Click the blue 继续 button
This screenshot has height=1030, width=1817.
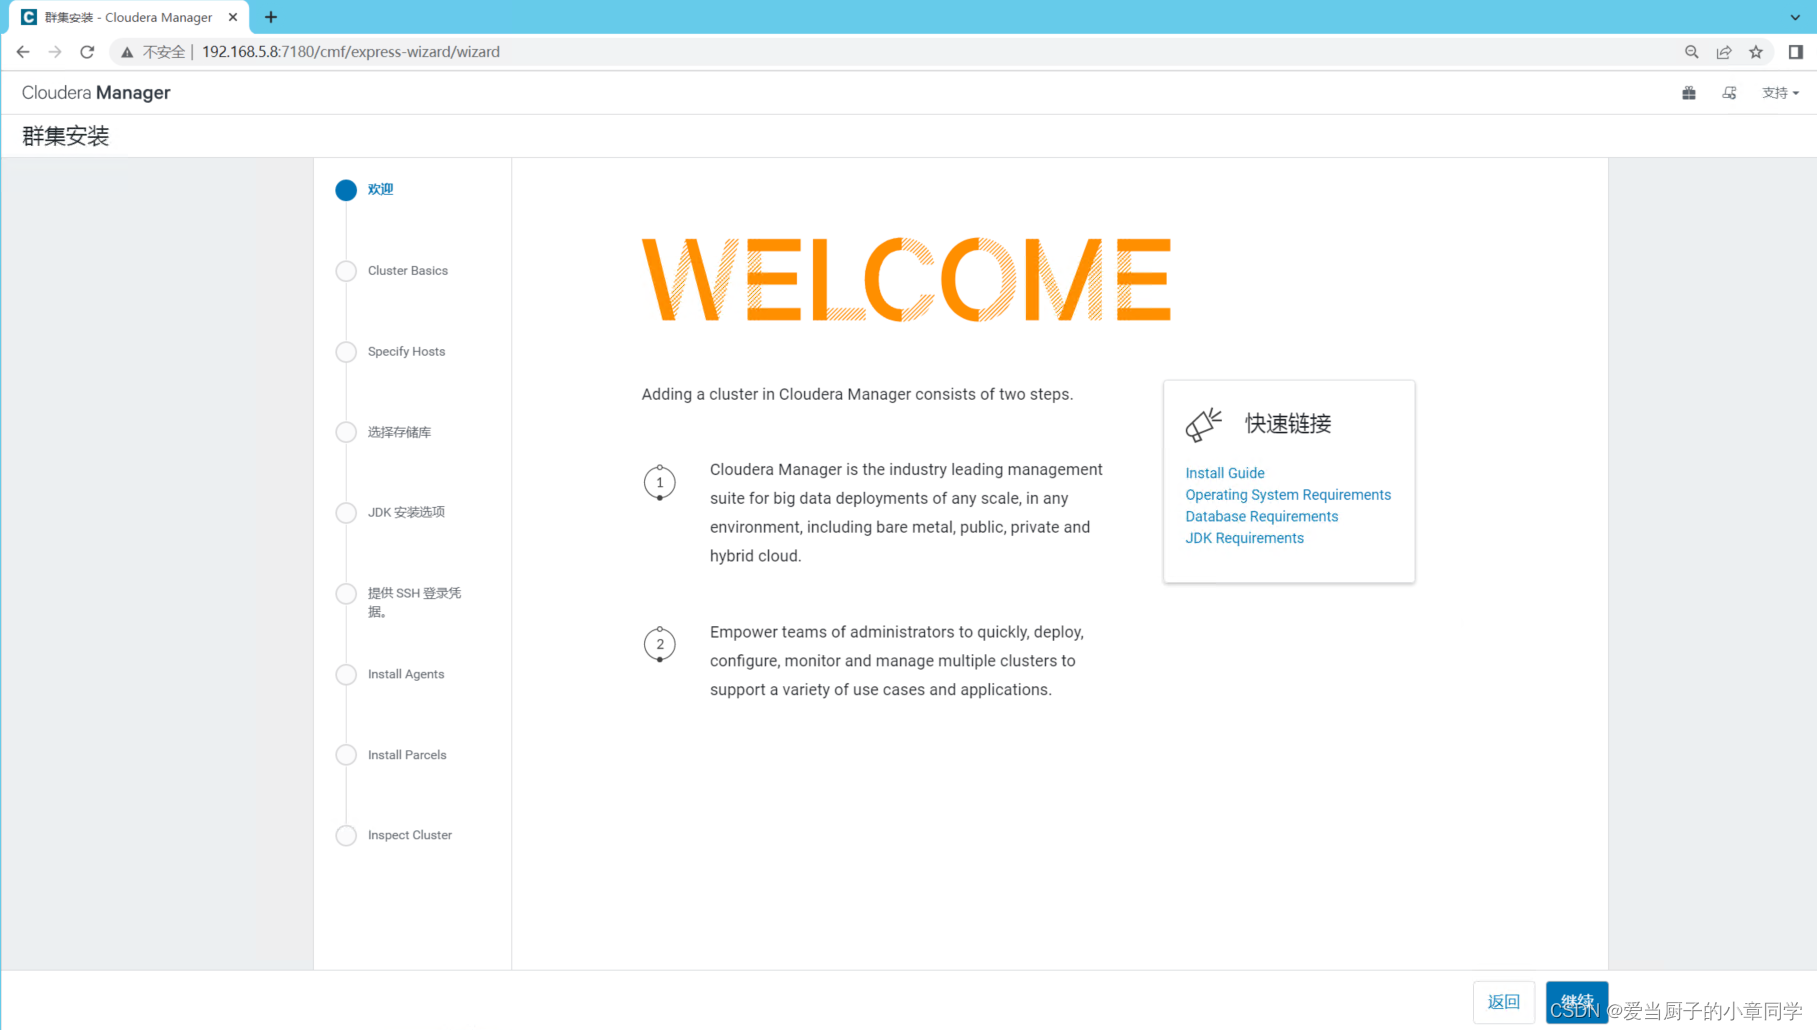coord(1577,1002)
